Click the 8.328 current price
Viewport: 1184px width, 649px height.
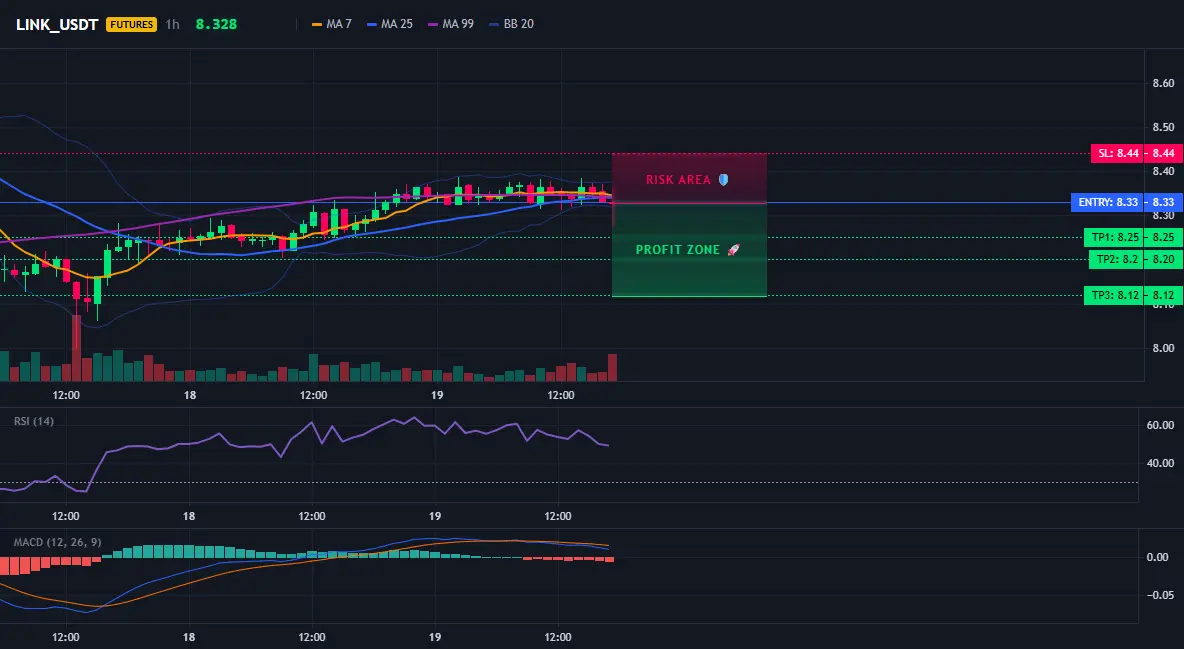click(x=216, y=24)
